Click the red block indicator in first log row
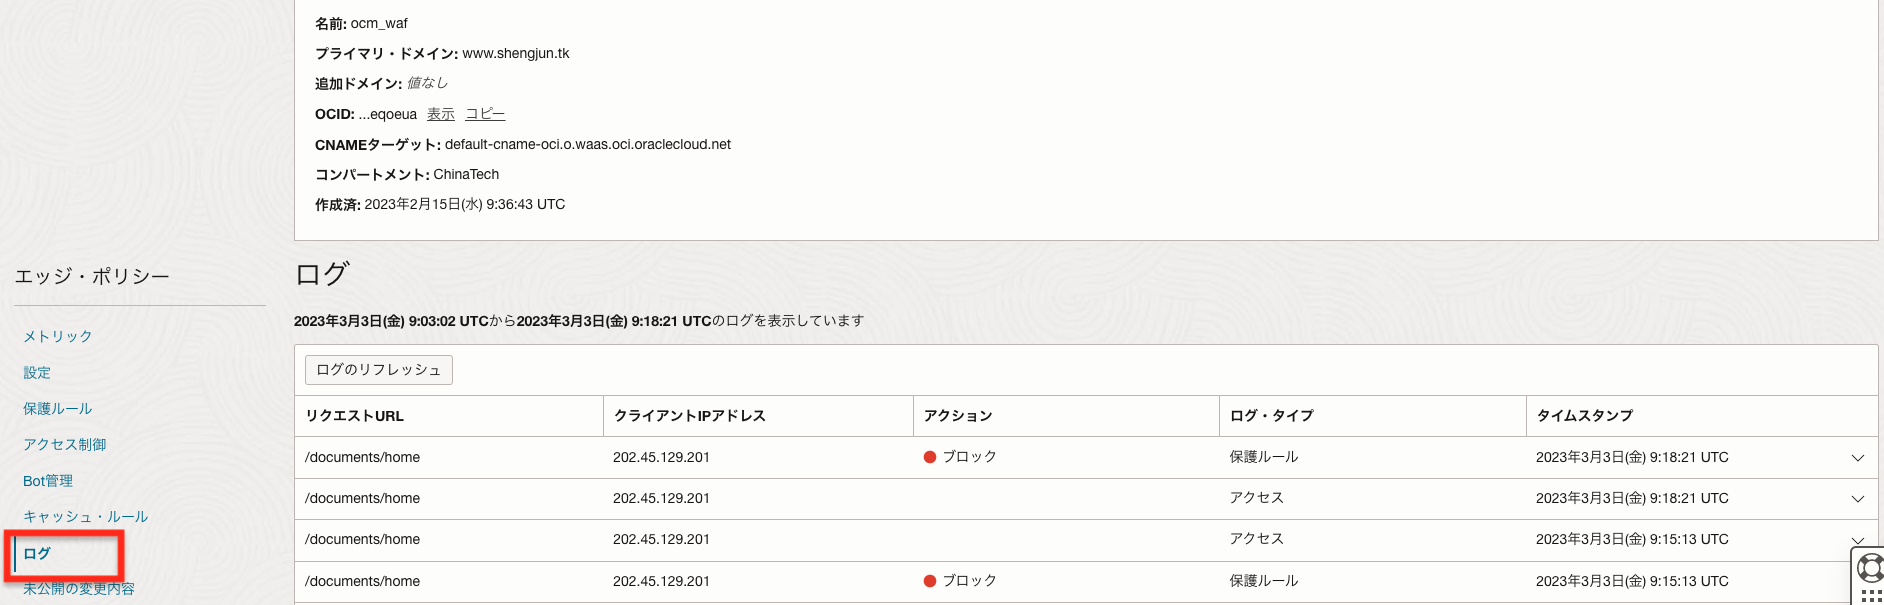The height and width of the screenshot is (605, 1884). click(x=930, y=457)
